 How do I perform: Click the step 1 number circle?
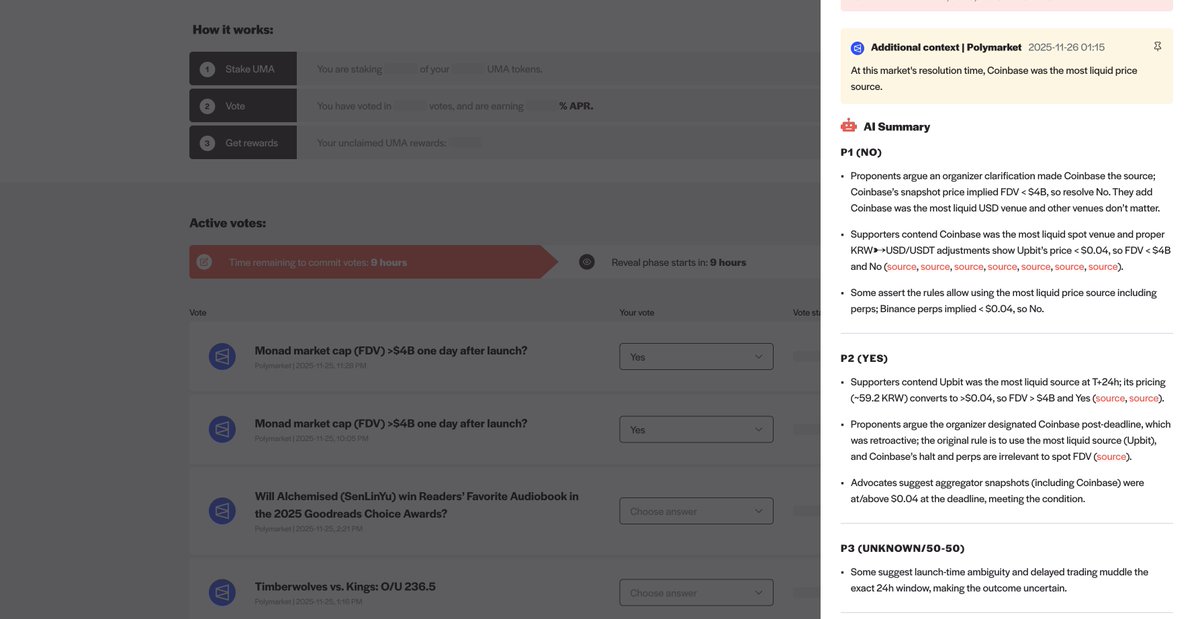pos(207,69)
